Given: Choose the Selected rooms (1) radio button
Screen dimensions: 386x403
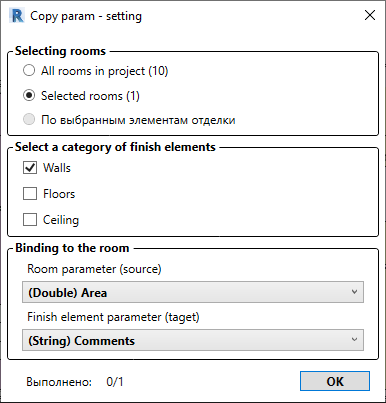Looking at the screenshot, I should (x=29, y=96).
